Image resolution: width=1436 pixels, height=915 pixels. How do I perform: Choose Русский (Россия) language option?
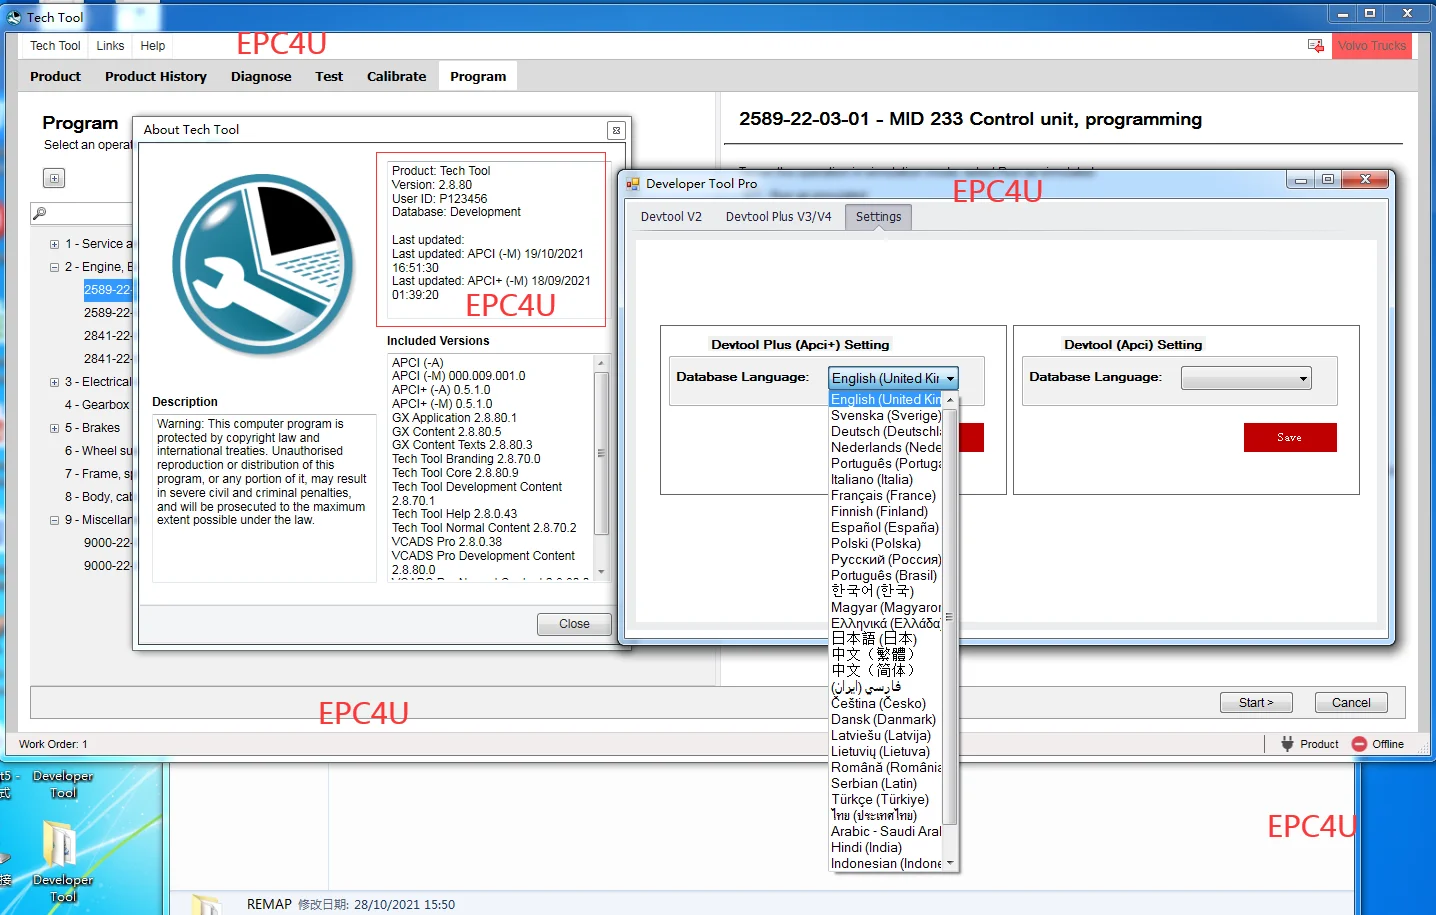click(886, 560)
